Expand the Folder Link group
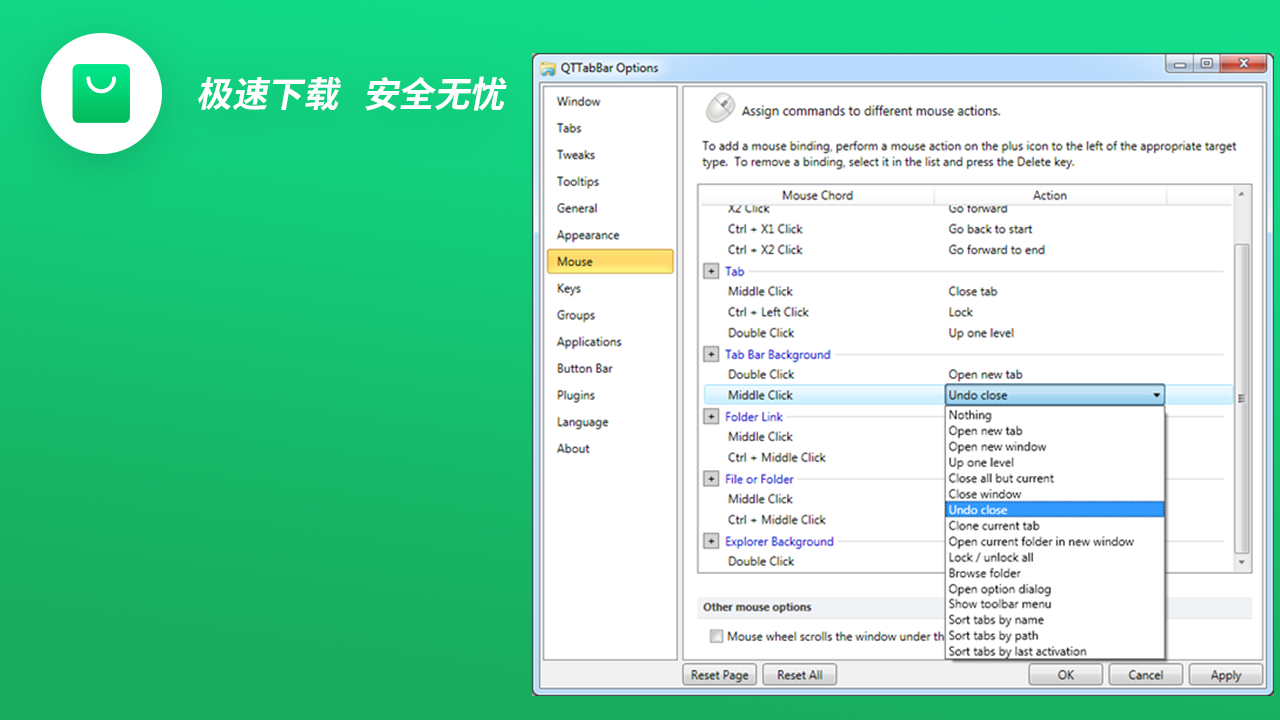 click(710, 416)
